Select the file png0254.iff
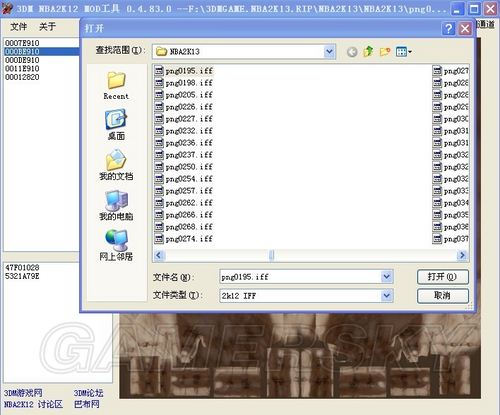The height and width of the screenshot is (415, 500). (184, 179)
